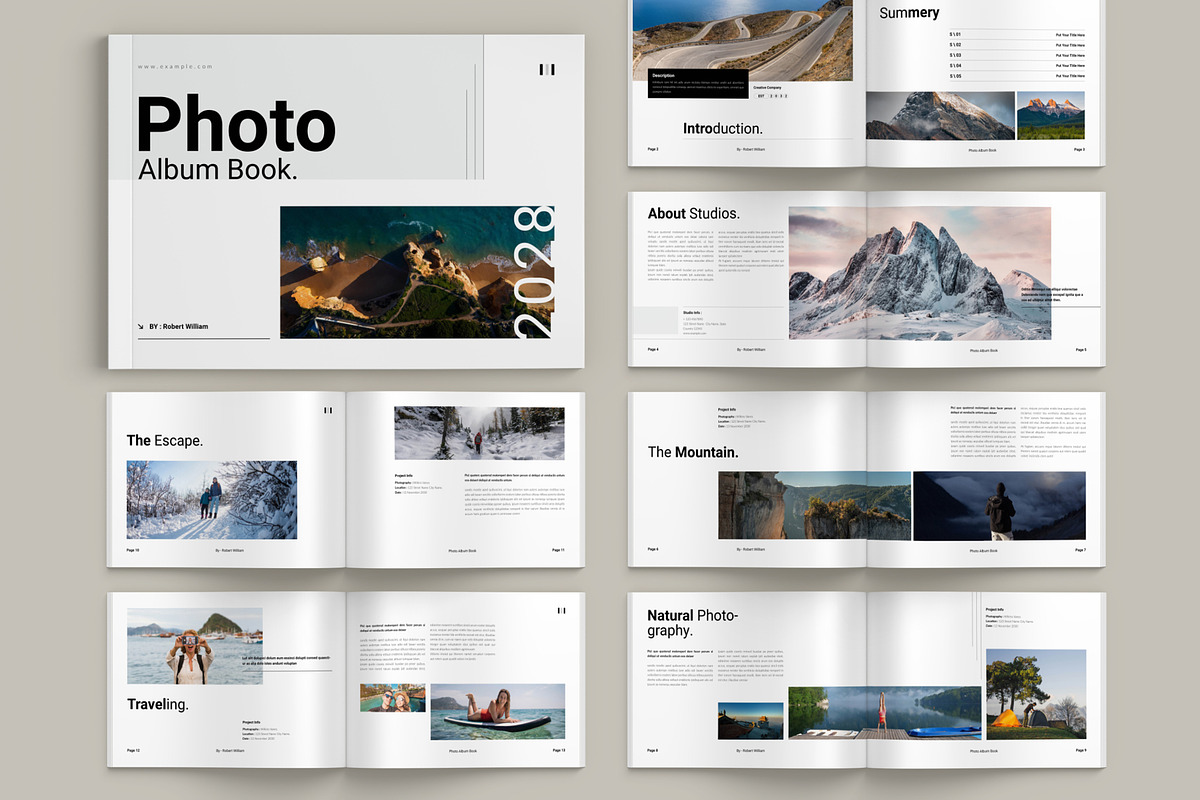Click 'Project Info' on page 11
1200x800 pixels.
pyautogui.click(x=404, y=476)
